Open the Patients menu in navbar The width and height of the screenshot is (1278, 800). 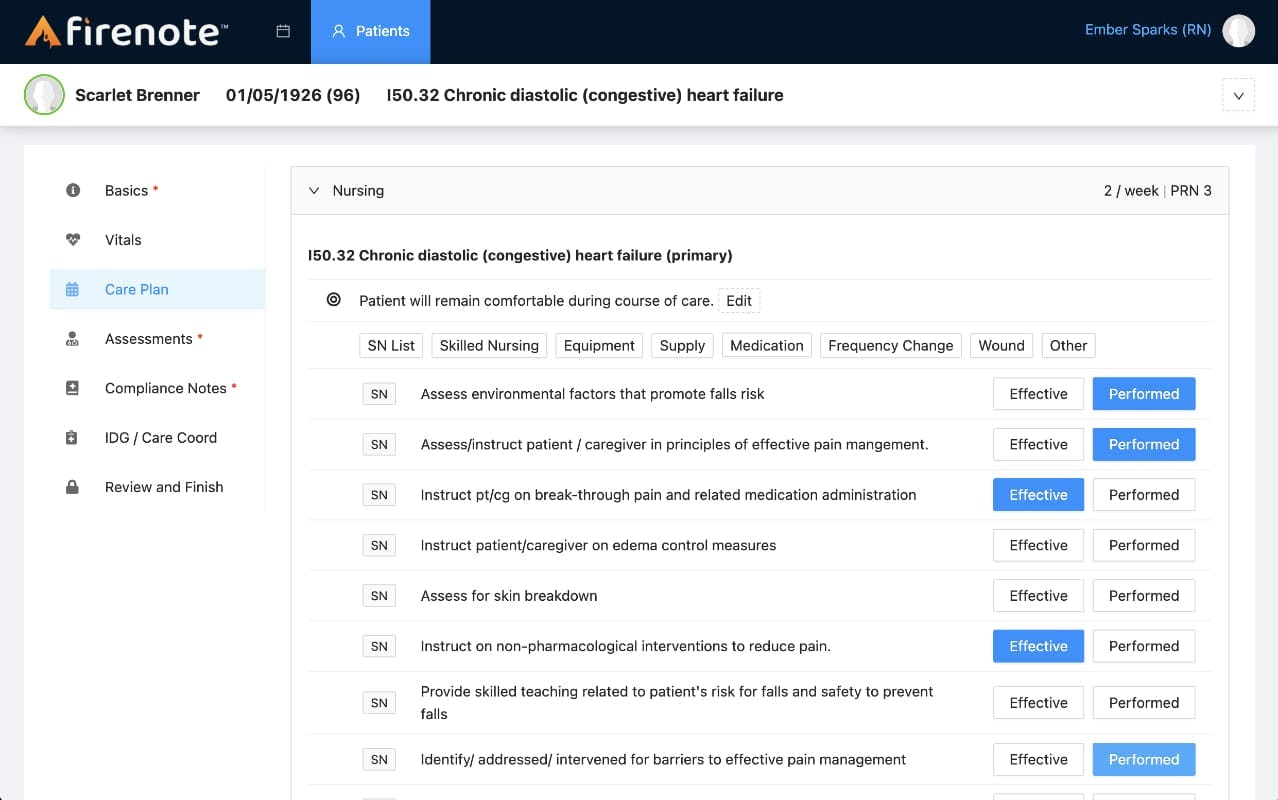(x=371, y=31)
